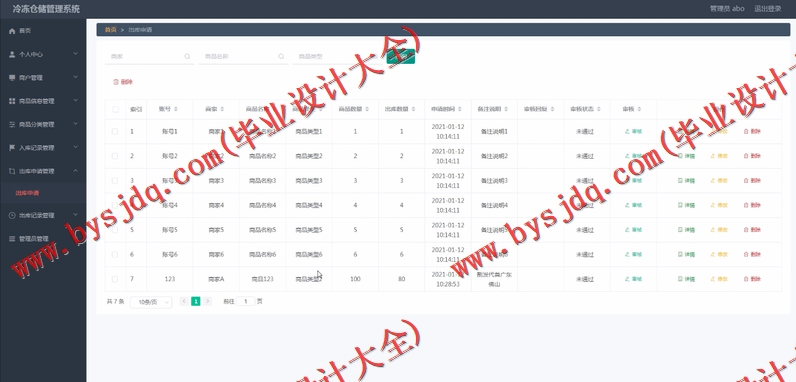Click the icon beside 商品分类管理
This screenshot has width=796, height=382.
click(x=12, y=124)
